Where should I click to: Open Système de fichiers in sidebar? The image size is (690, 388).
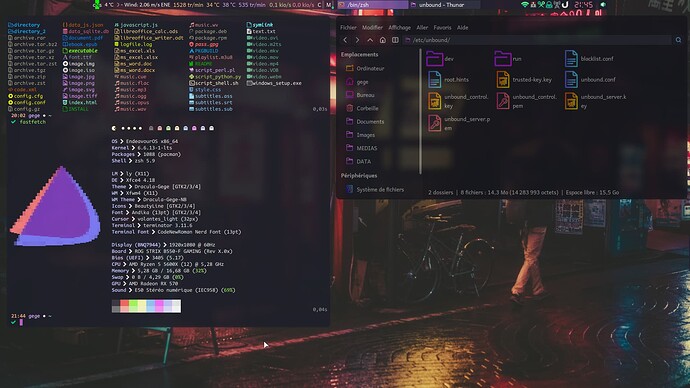(375, 190)
